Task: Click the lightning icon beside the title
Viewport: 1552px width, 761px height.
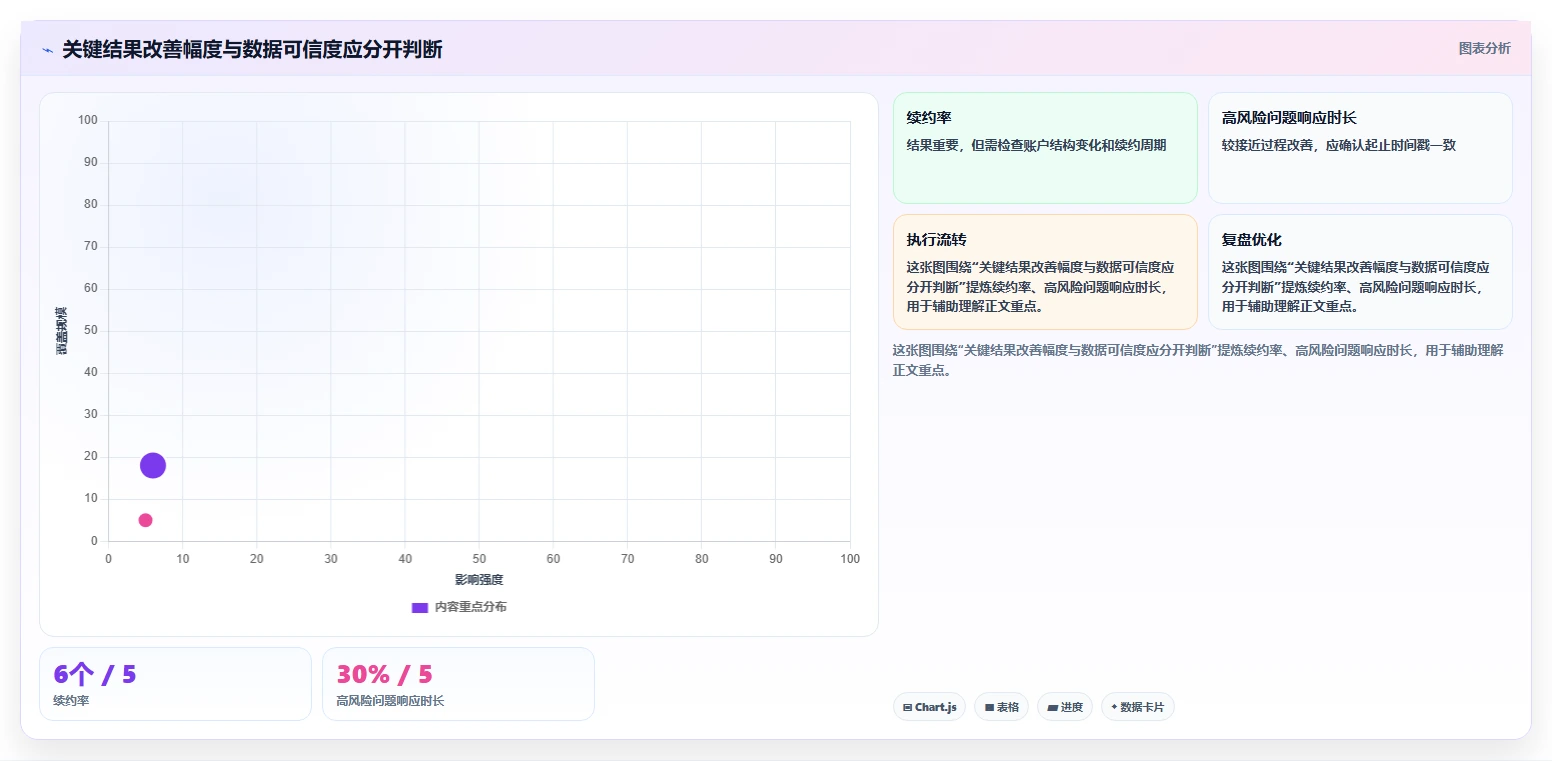Action: click(x=47, y=50)
